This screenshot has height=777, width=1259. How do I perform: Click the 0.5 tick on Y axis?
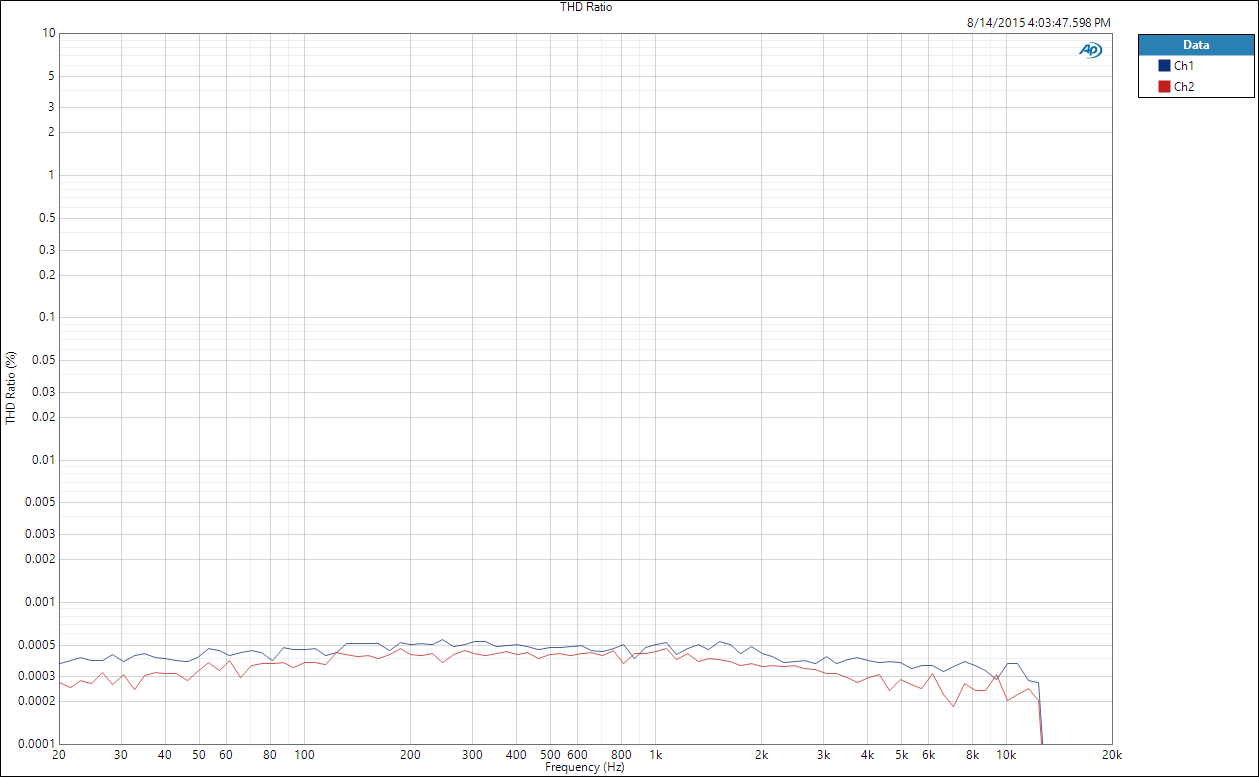coord(46,219)
